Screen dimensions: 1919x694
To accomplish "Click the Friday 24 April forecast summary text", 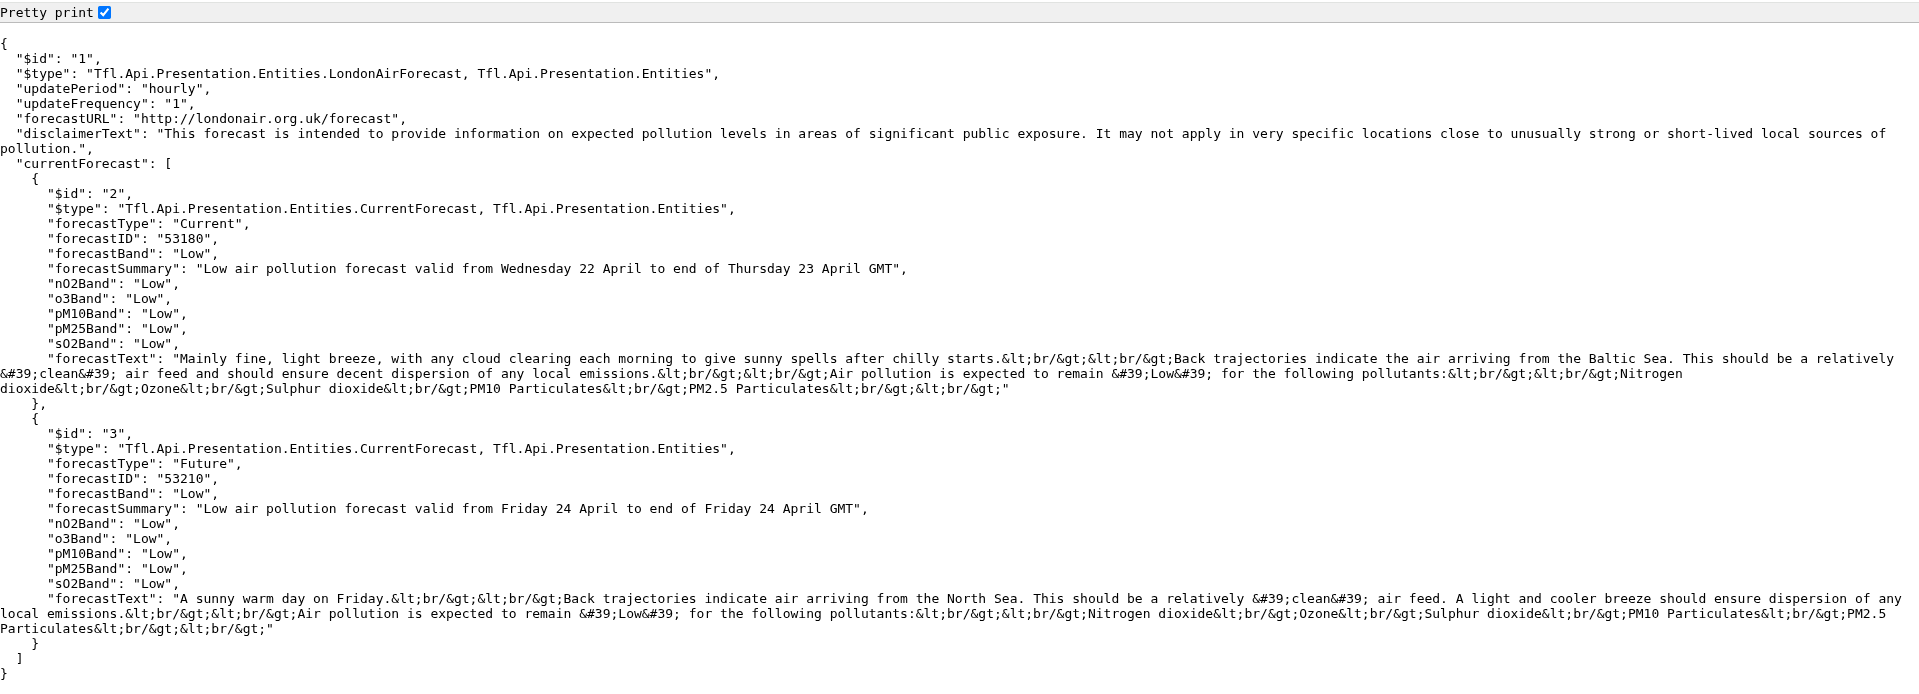I will (530, 509).
